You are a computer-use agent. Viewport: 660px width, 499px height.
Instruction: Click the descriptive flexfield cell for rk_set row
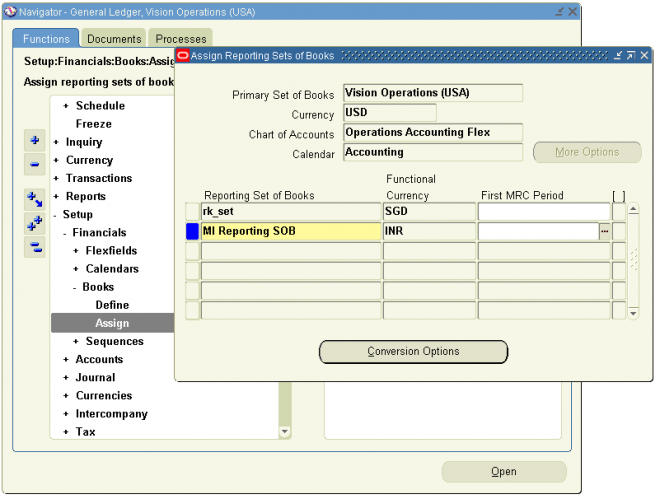618,212
